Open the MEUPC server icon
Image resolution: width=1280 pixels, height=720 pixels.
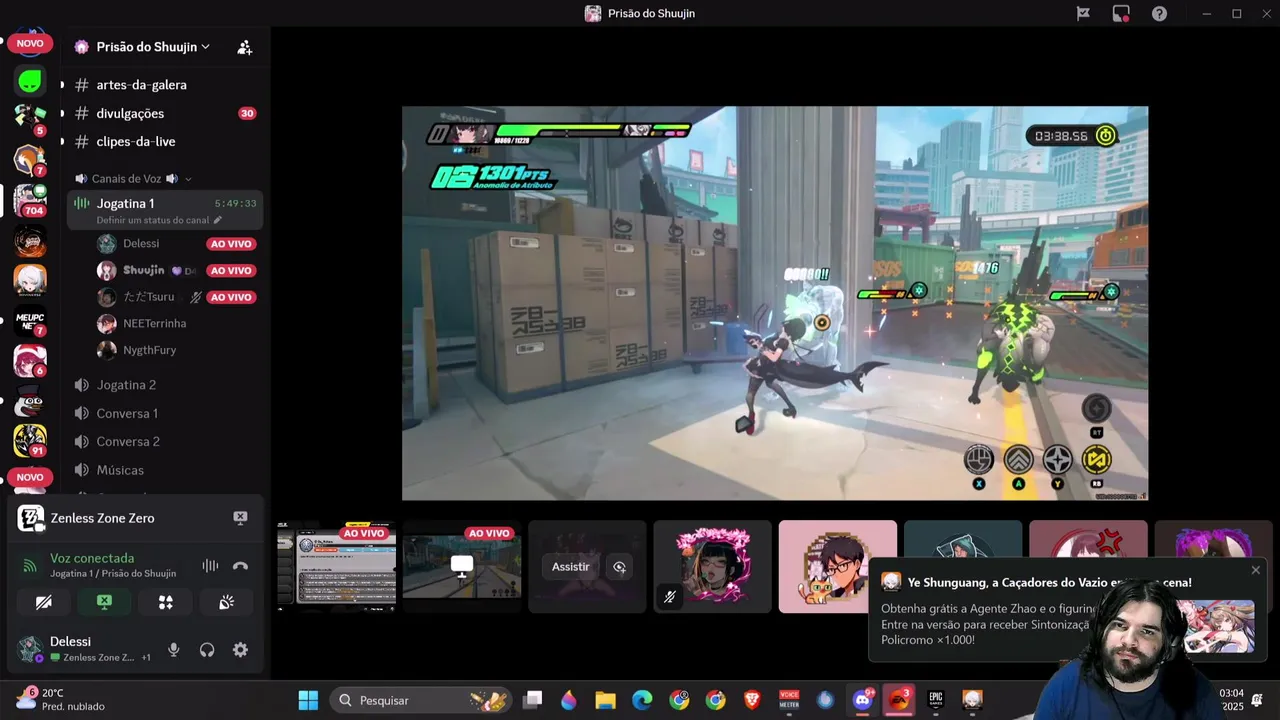coord(30,320)
